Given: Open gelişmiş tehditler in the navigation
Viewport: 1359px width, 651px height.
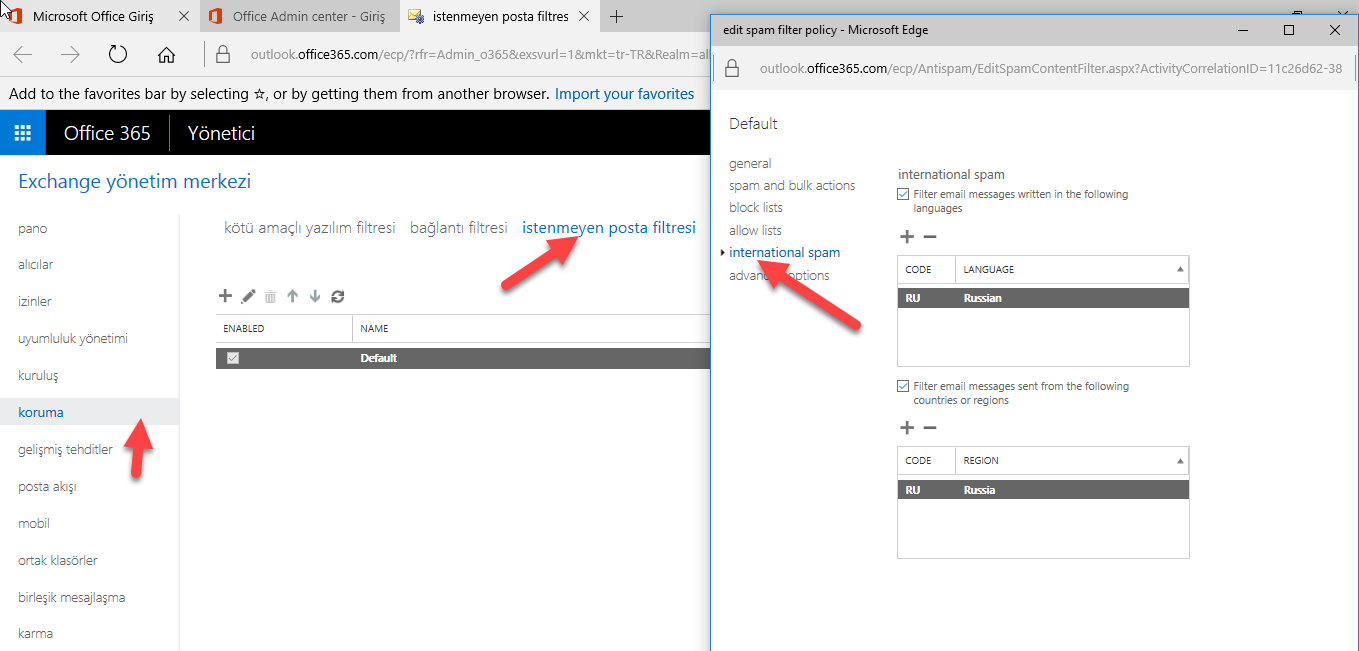Looking at the screenshot, I should point(65,449).
